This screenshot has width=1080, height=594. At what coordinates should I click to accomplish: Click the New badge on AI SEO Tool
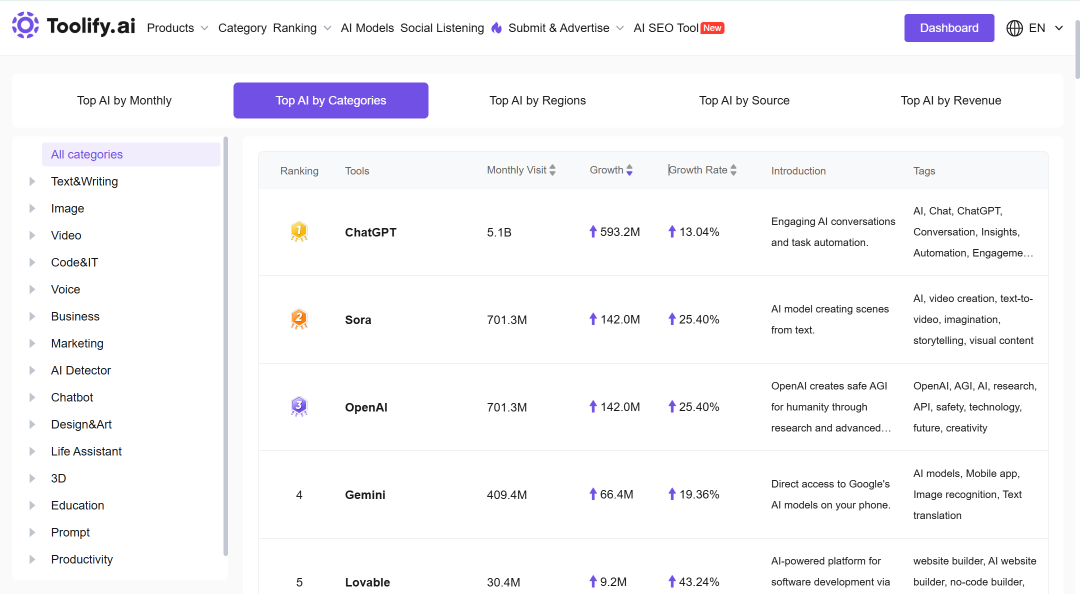(712, 28)
